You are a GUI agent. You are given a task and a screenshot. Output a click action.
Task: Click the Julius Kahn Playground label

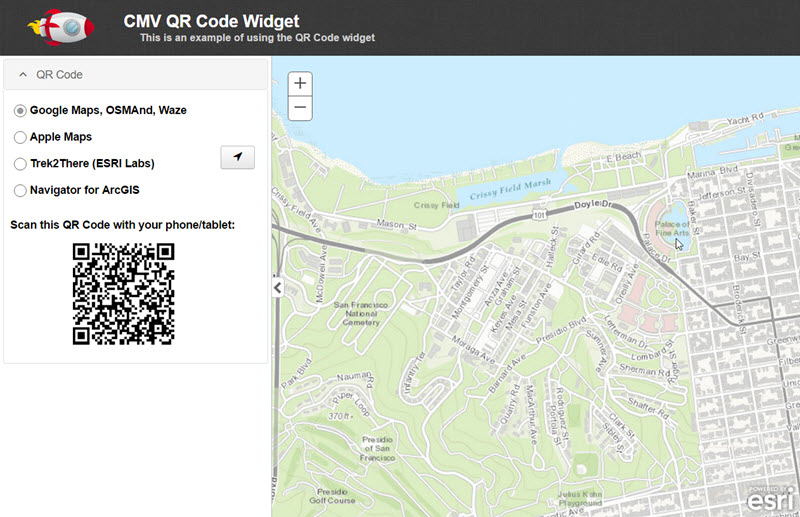coord(580,499)
